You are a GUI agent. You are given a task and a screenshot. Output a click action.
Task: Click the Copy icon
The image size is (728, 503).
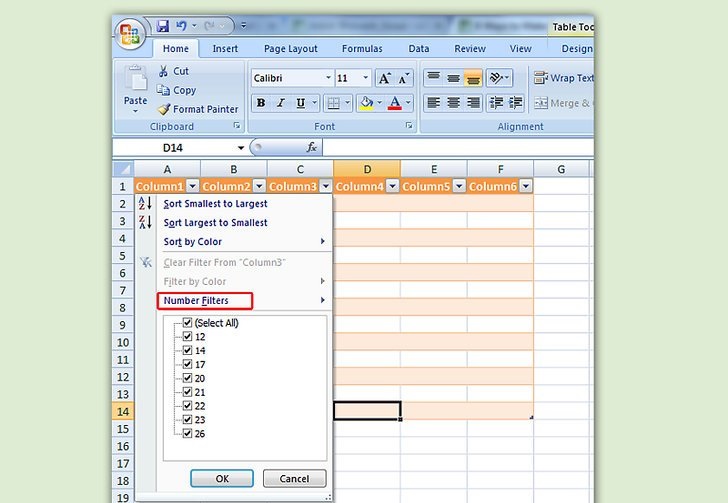tap(163, 90)
